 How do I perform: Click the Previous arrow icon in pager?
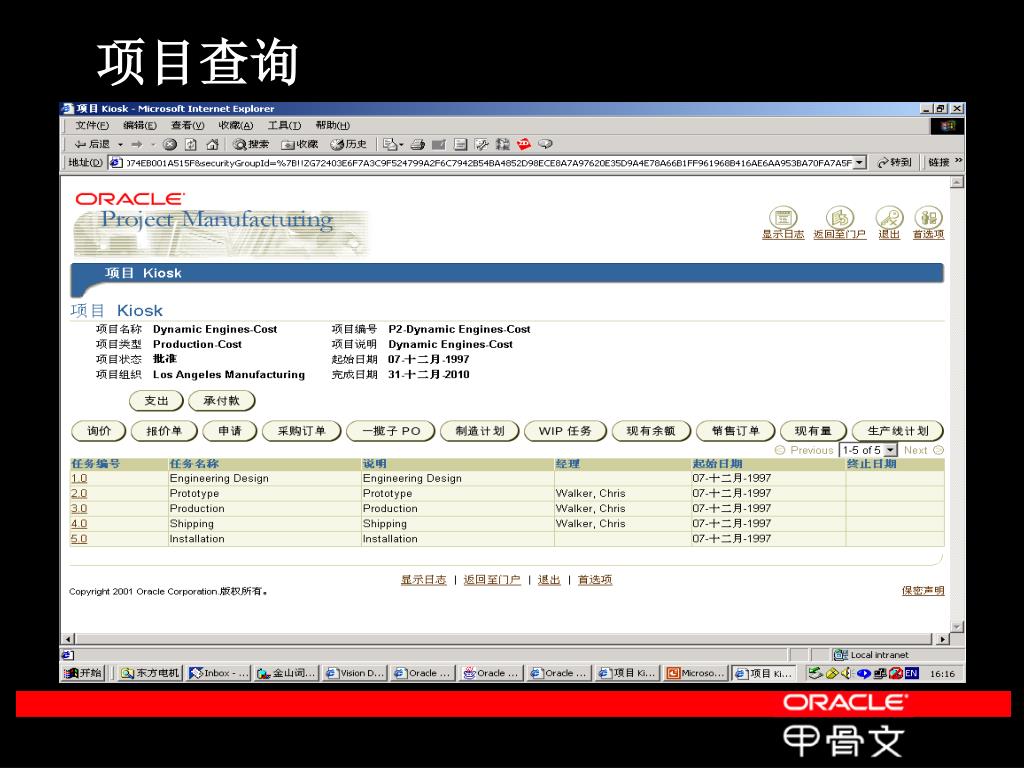[x=780, y=450]
